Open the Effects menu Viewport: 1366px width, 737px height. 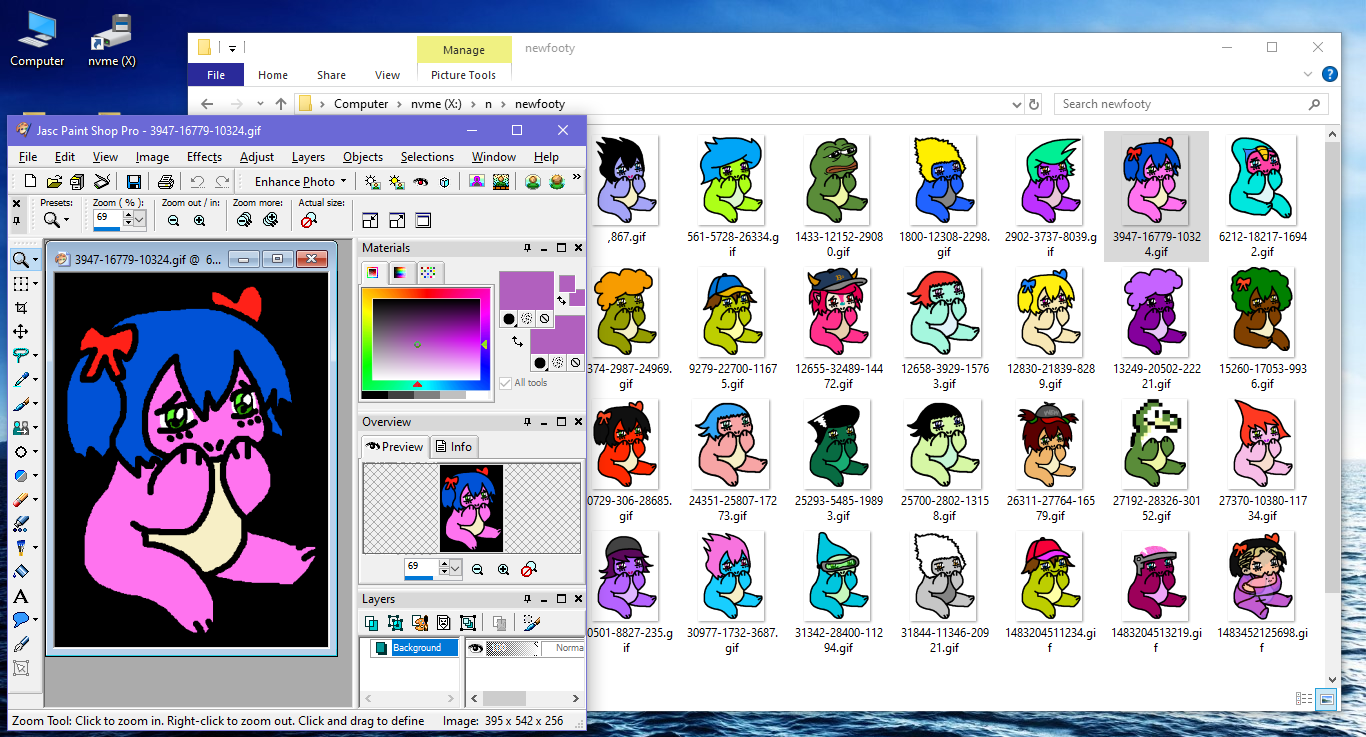click(204, 157)
